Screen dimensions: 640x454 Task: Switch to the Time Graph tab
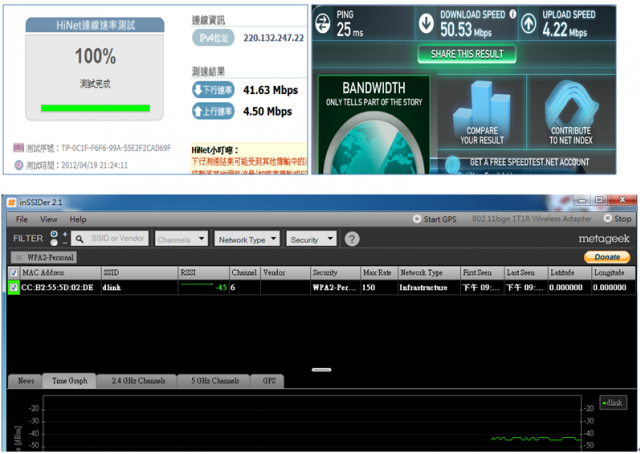tap(69, 381)
